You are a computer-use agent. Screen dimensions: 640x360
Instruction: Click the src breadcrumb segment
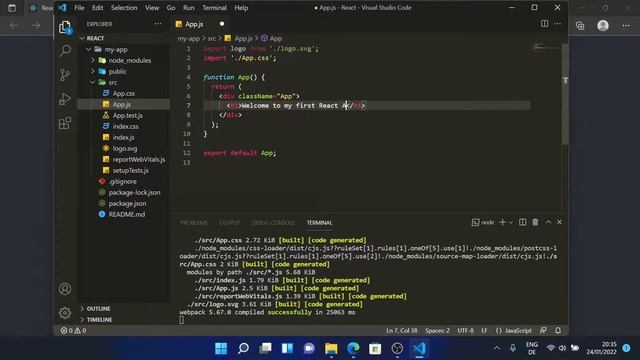(x=211, y=38)
